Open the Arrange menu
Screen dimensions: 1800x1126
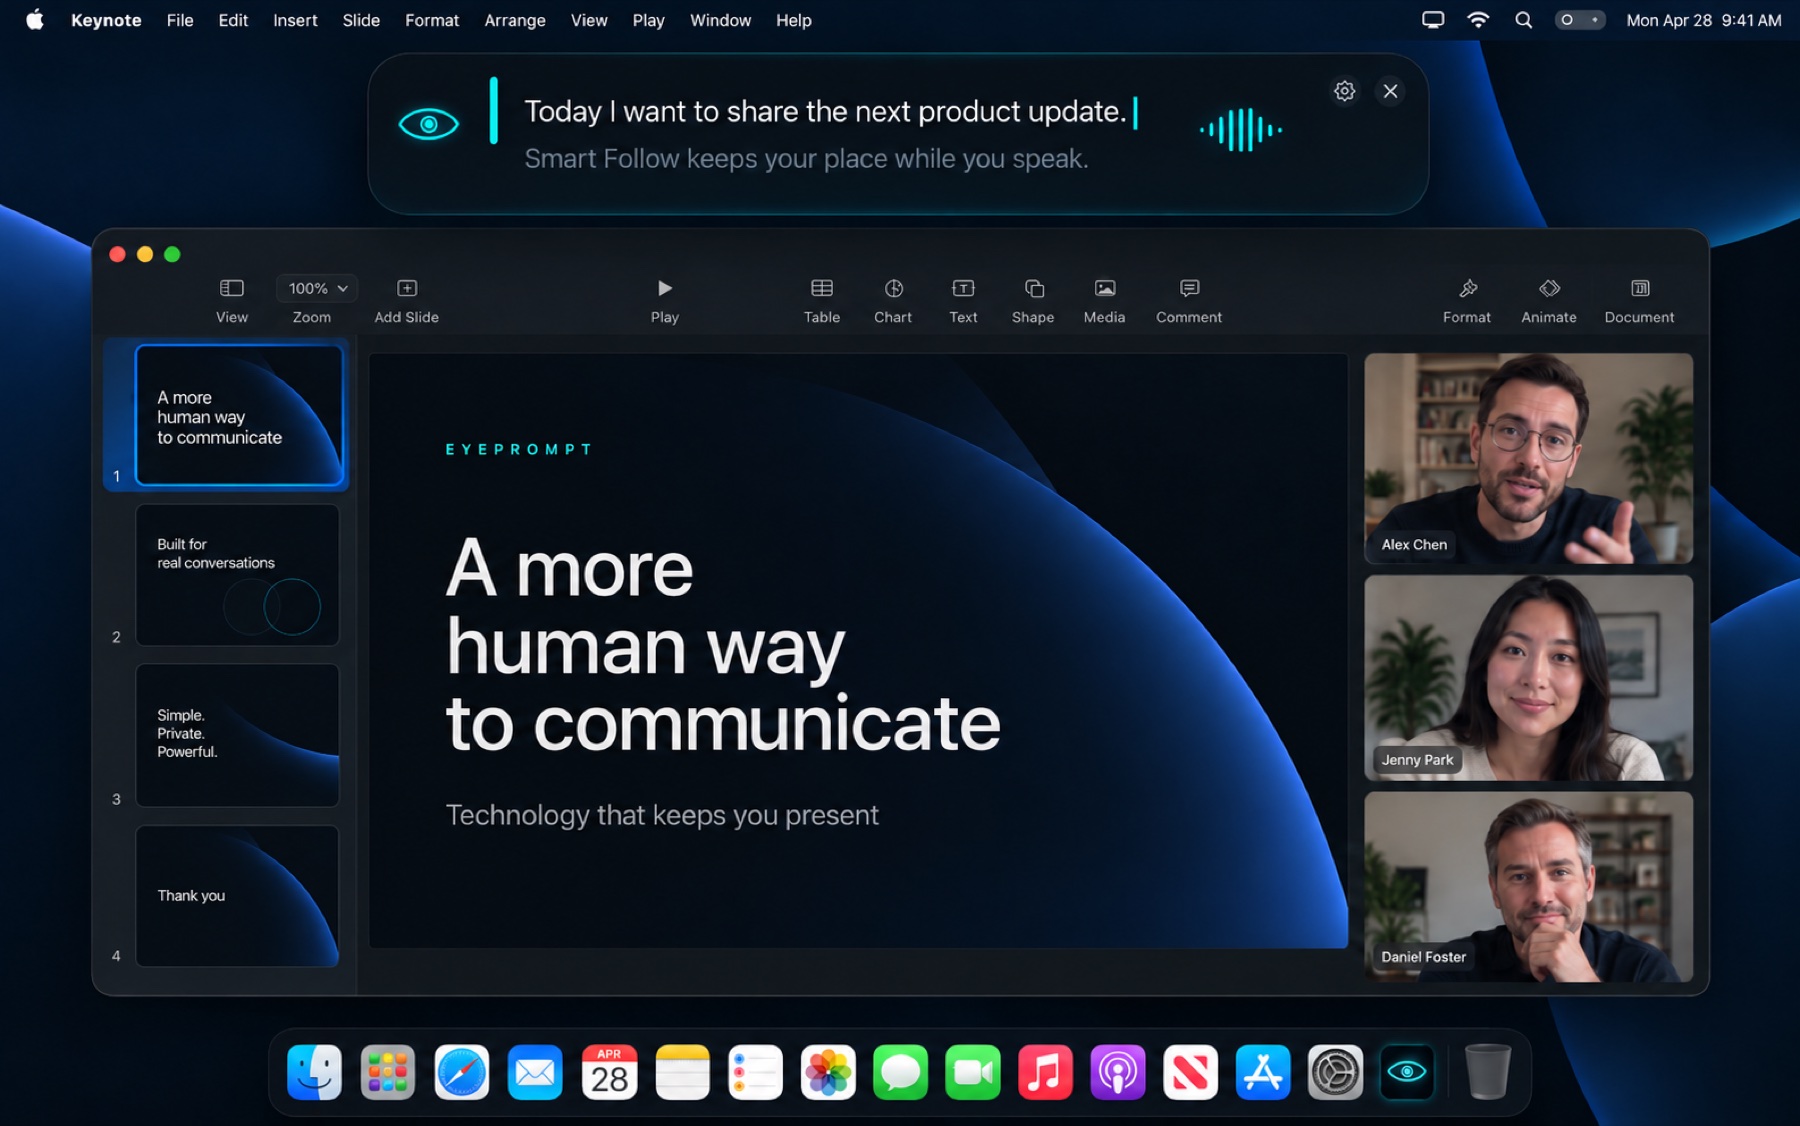(x=515, y=20)
